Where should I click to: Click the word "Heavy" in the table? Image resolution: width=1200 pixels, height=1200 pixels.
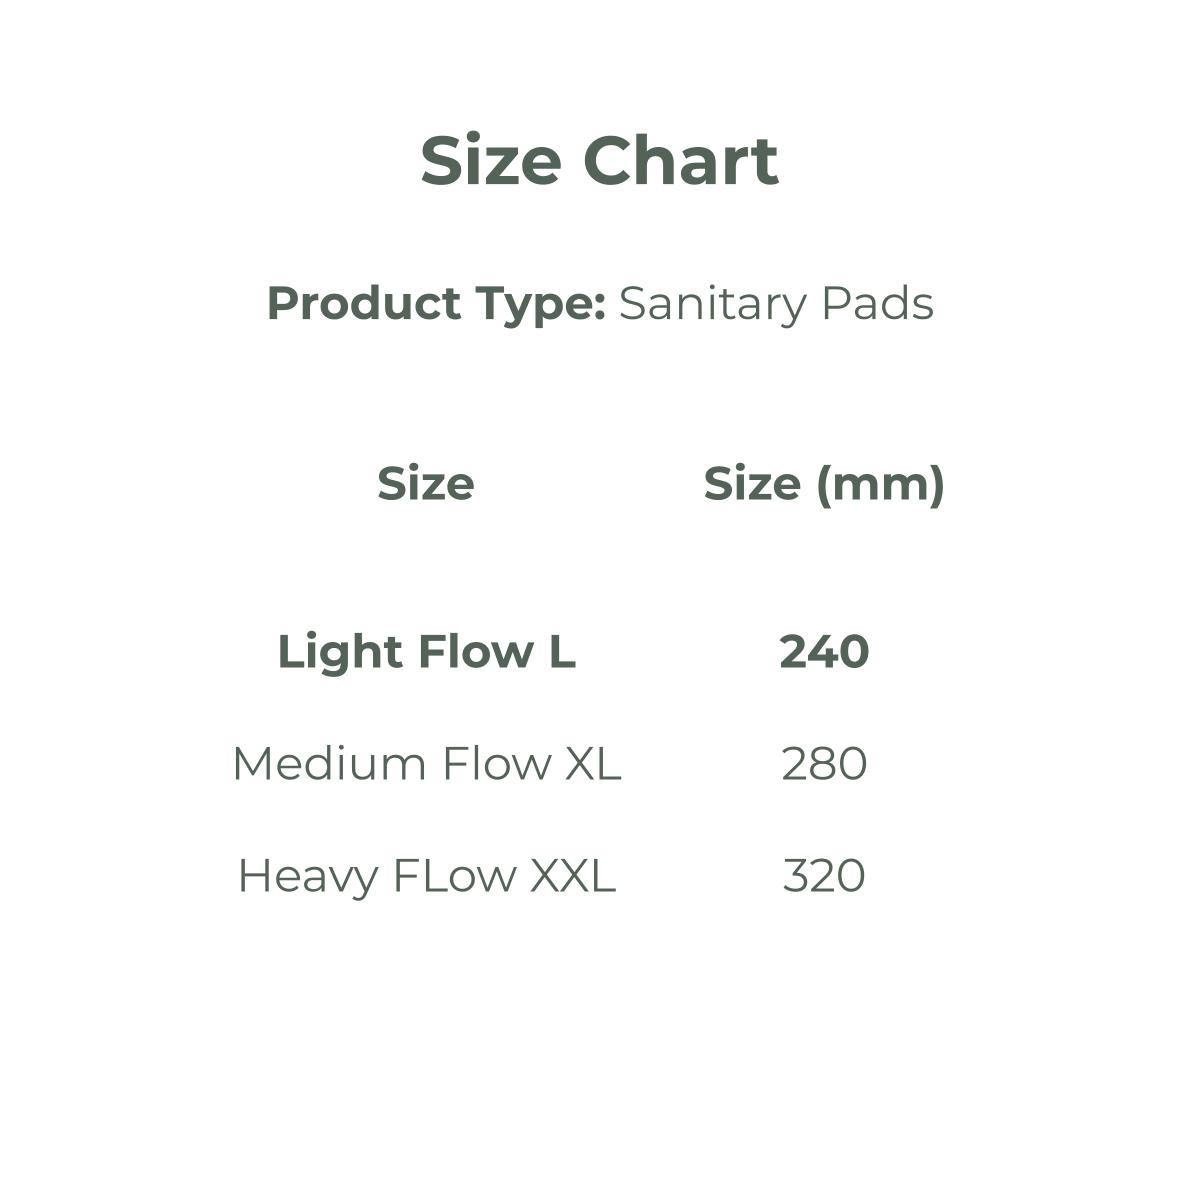tap(305, 877)
